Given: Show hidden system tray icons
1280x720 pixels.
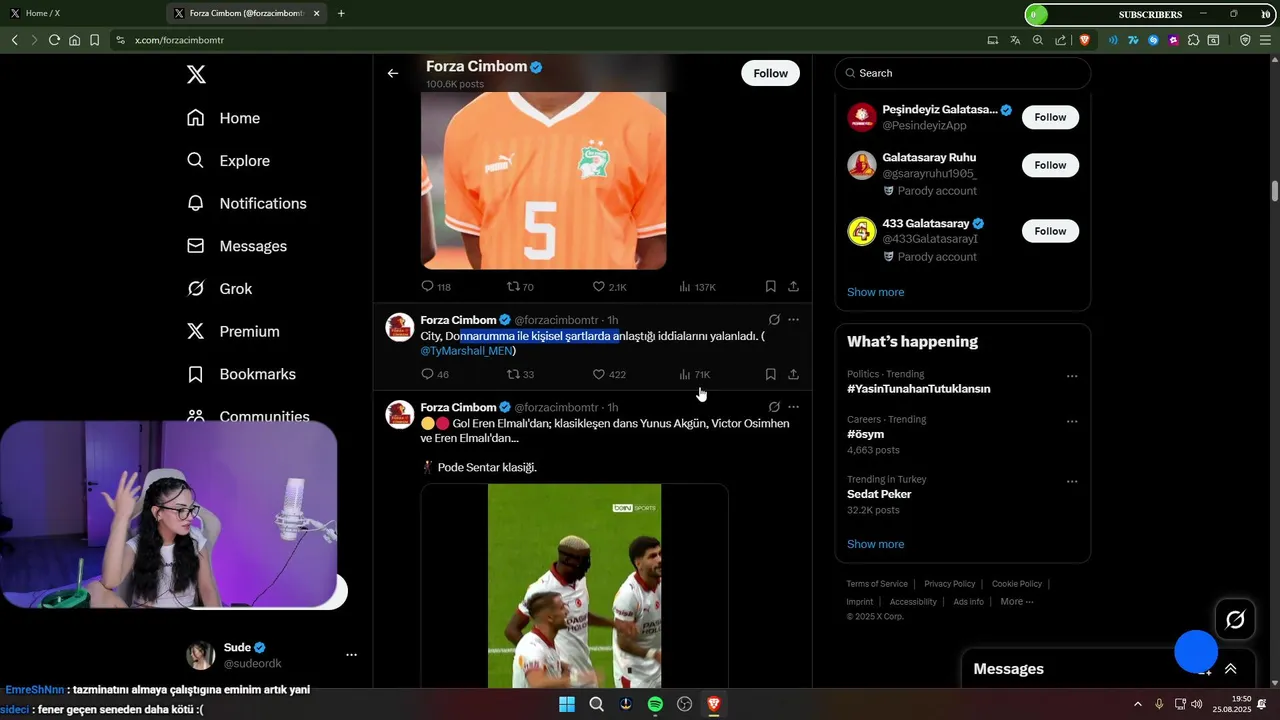Looking at the screenshot, I should (1137, 704).
